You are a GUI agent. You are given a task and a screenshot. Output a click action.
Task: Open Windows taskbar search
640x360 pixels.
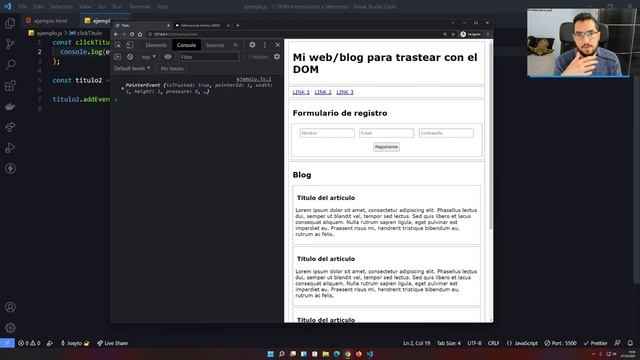282,354
